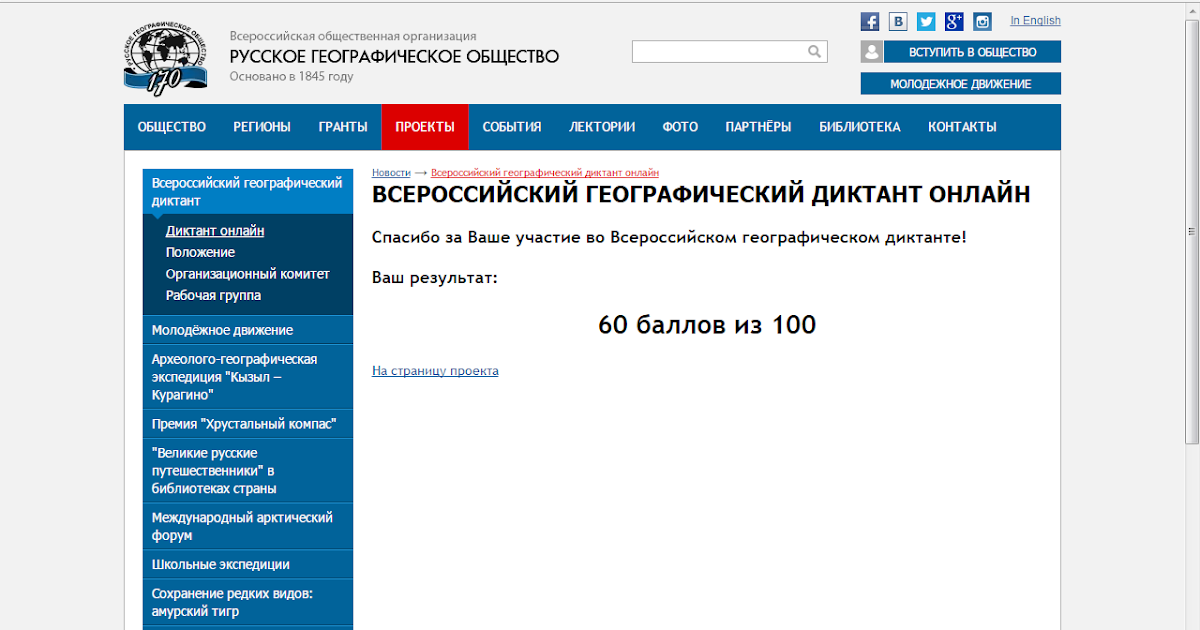Screen dimensions: 1200x630
Task: Click the Всероссийская общественная организация caption
Action: (x=353, y=36)
